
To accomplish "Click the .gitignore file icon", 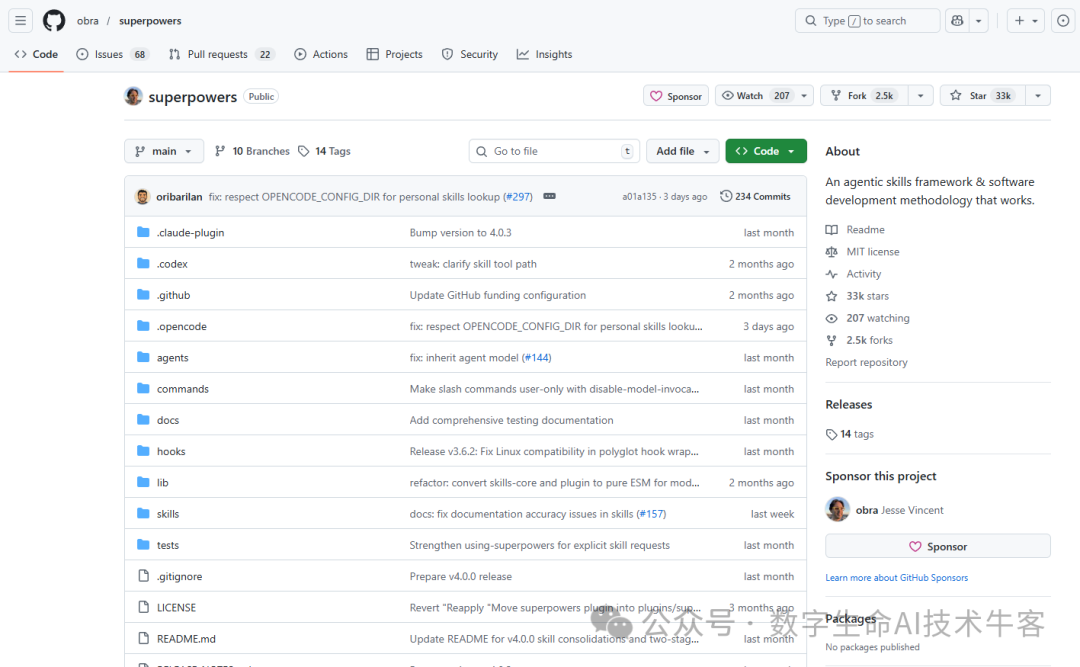I will click(x=143, y=576).
